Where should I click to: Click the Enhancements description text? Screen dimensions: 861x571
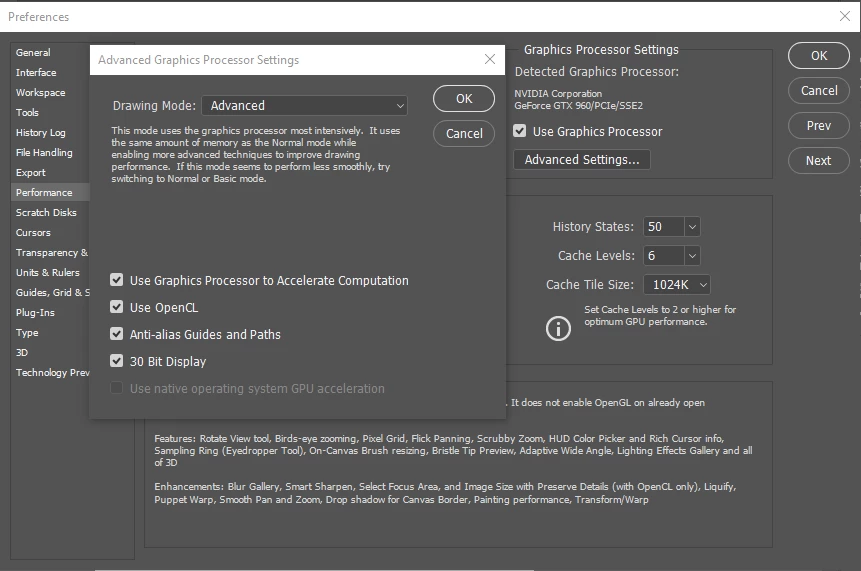[x=445, y=493]
